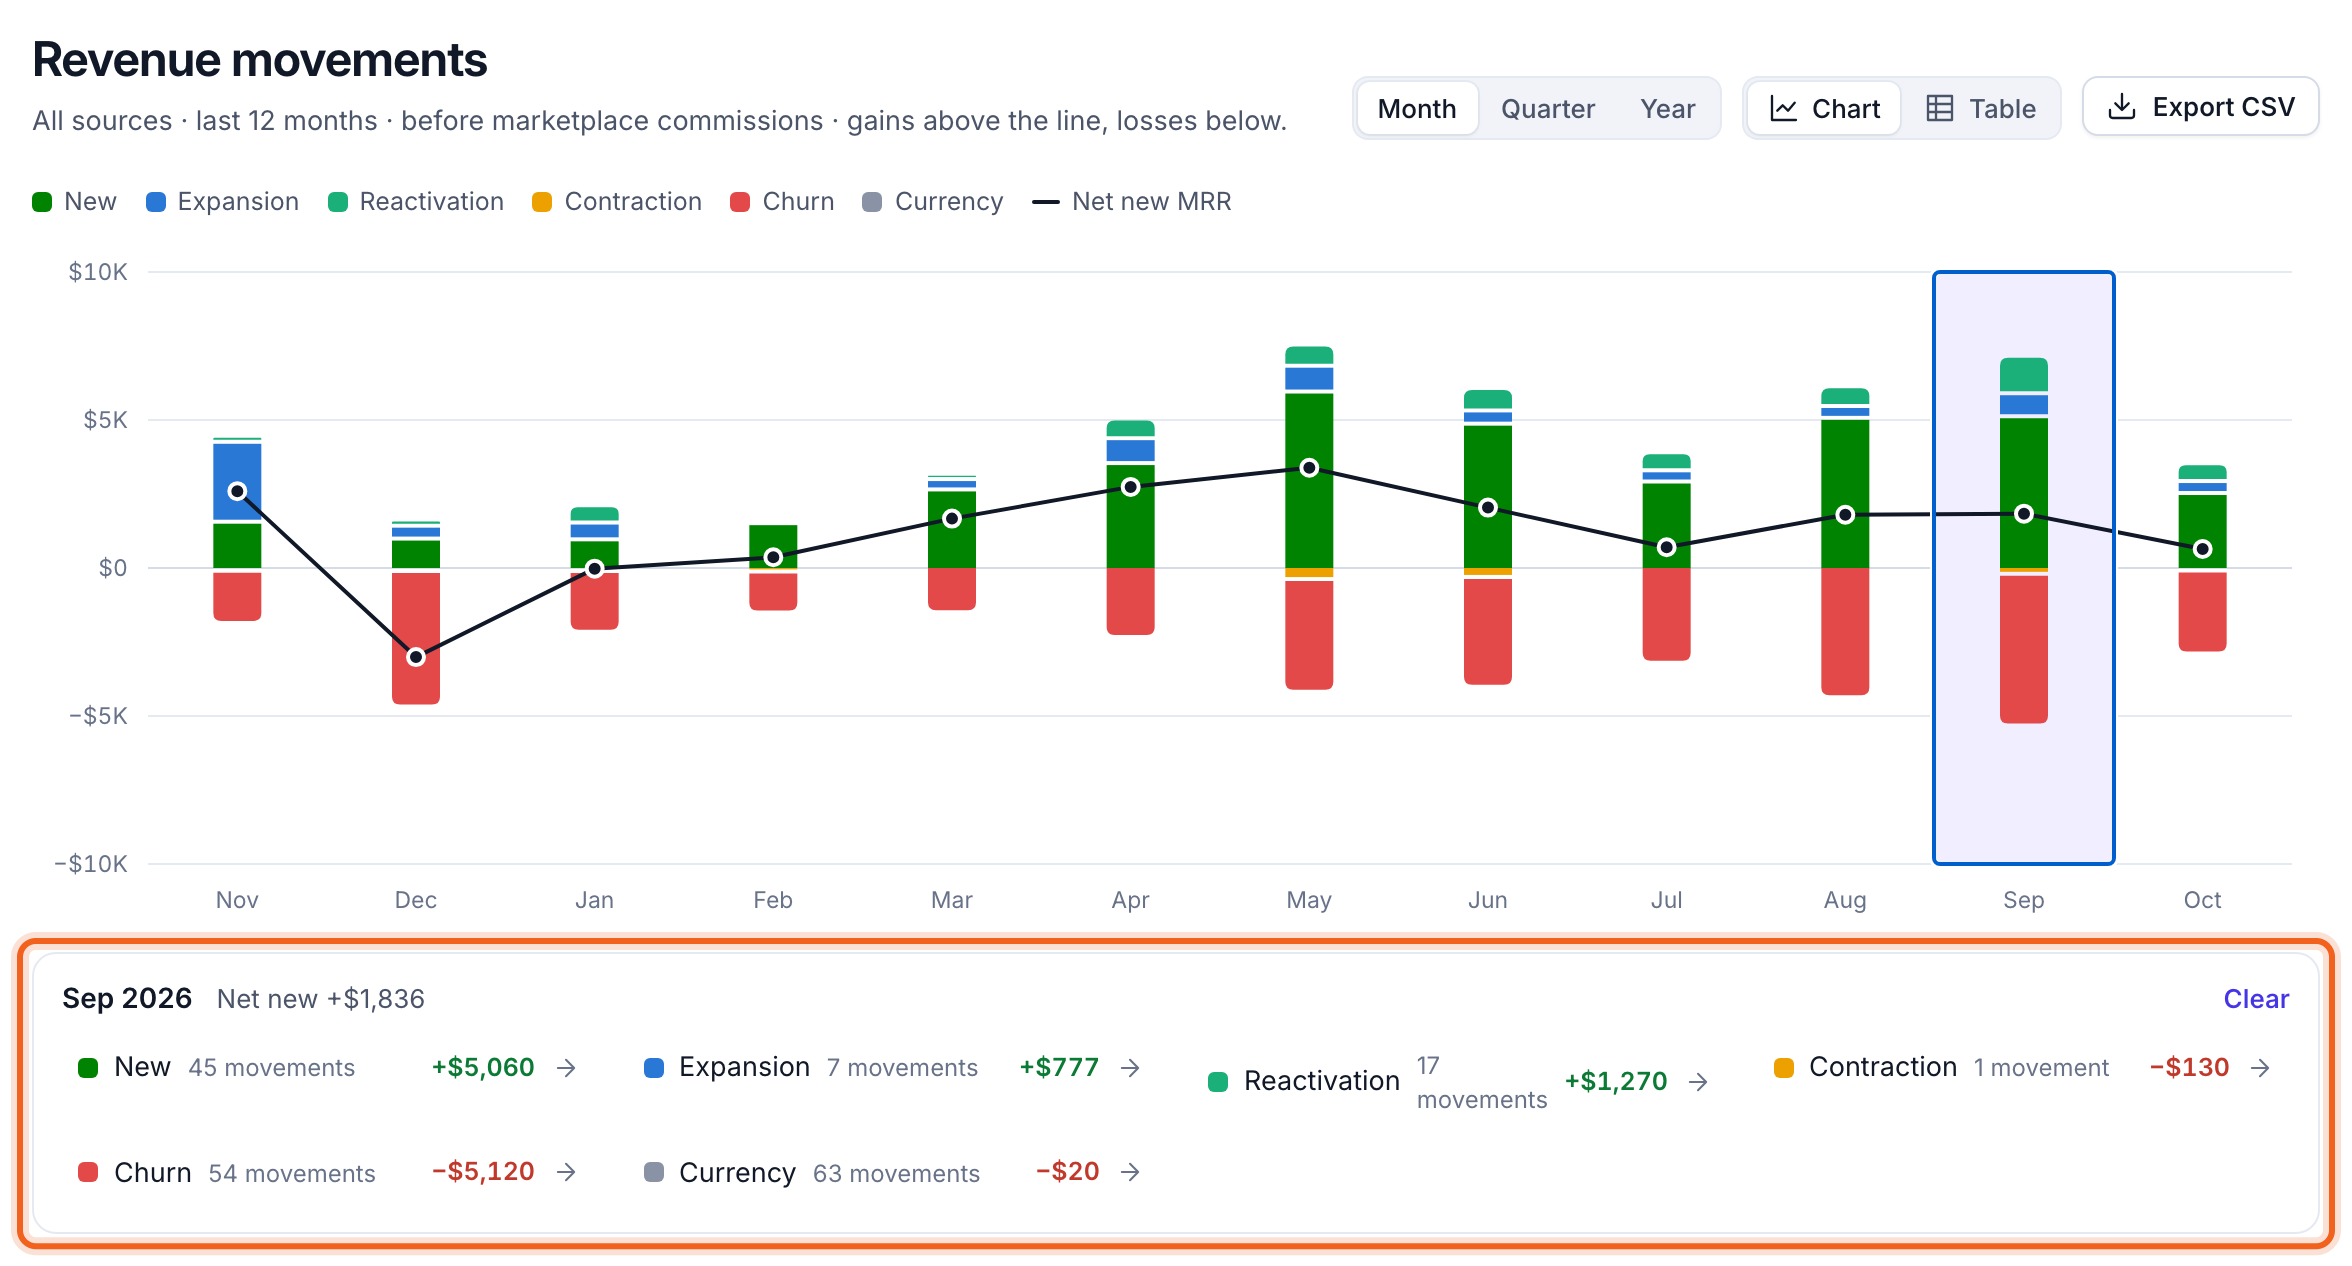Click the +$777 Expansion amount
Viewport: 2352px width, 1266px height.
pyautogui.click(x=1059, y=1068)
